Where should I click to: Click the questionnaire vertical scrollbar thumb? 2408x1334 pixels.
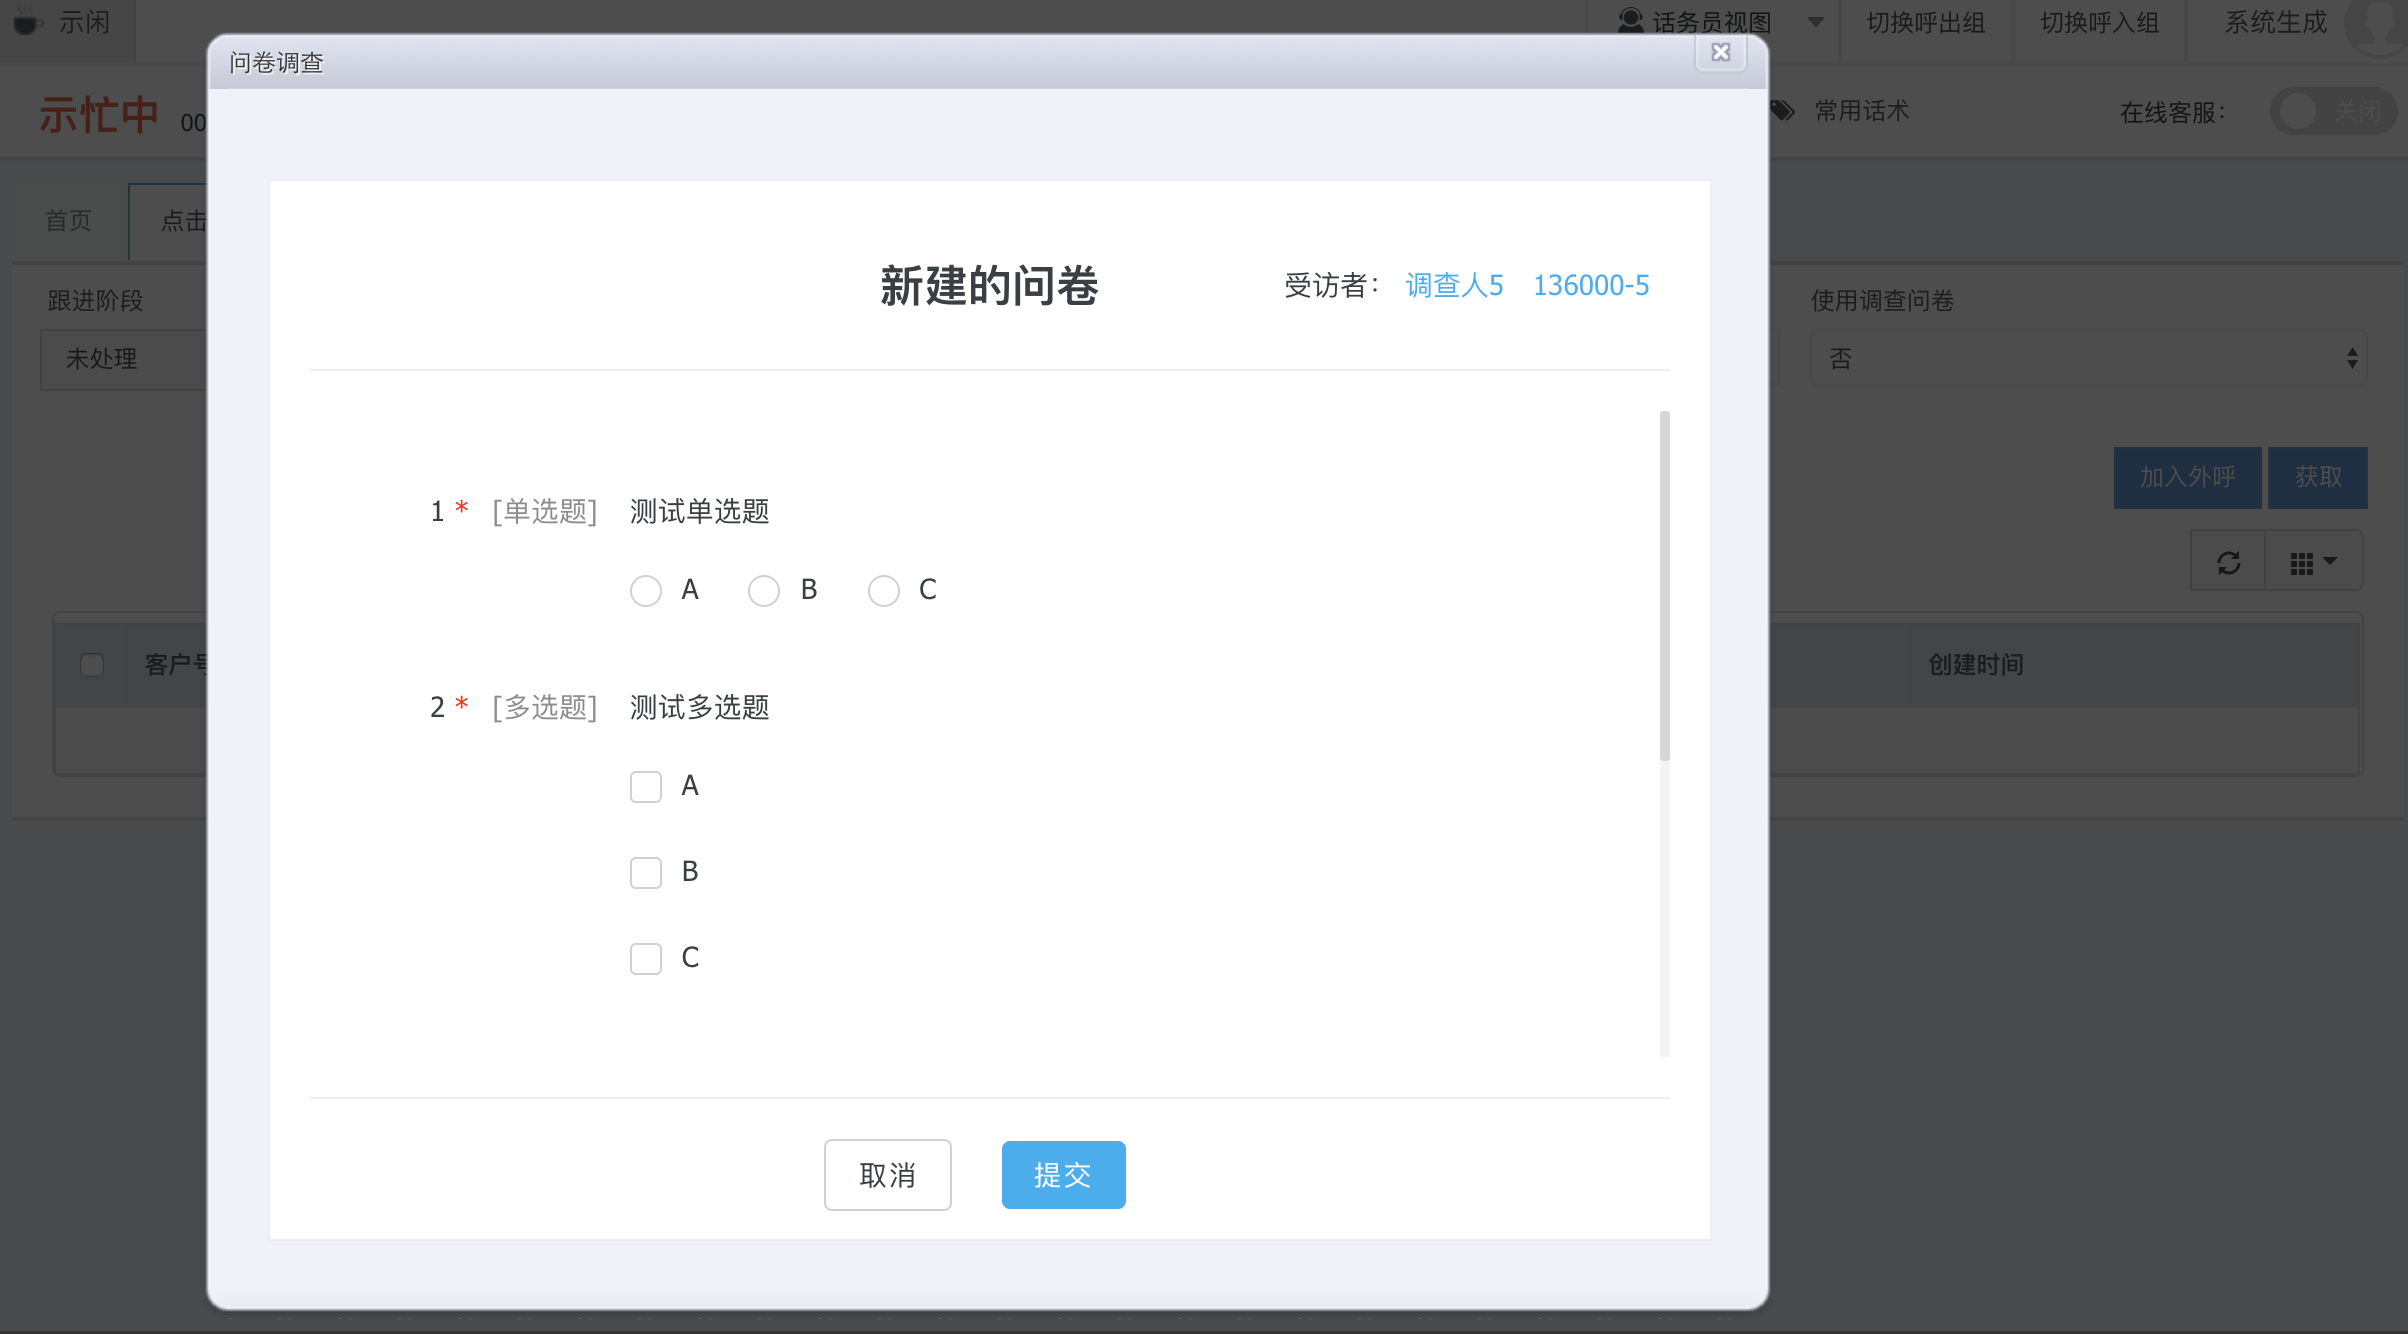coord(1664,586)
